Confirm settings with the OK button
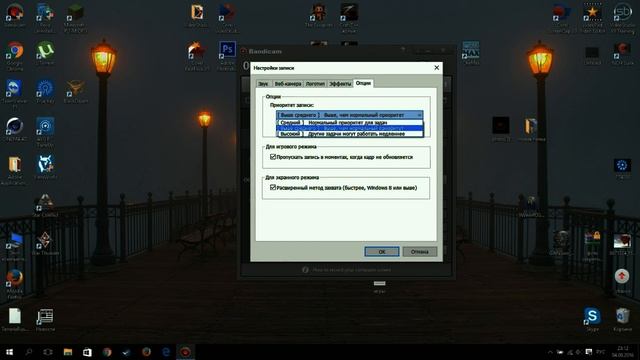The width and height of the screenshot is (640, 360). 382,251
